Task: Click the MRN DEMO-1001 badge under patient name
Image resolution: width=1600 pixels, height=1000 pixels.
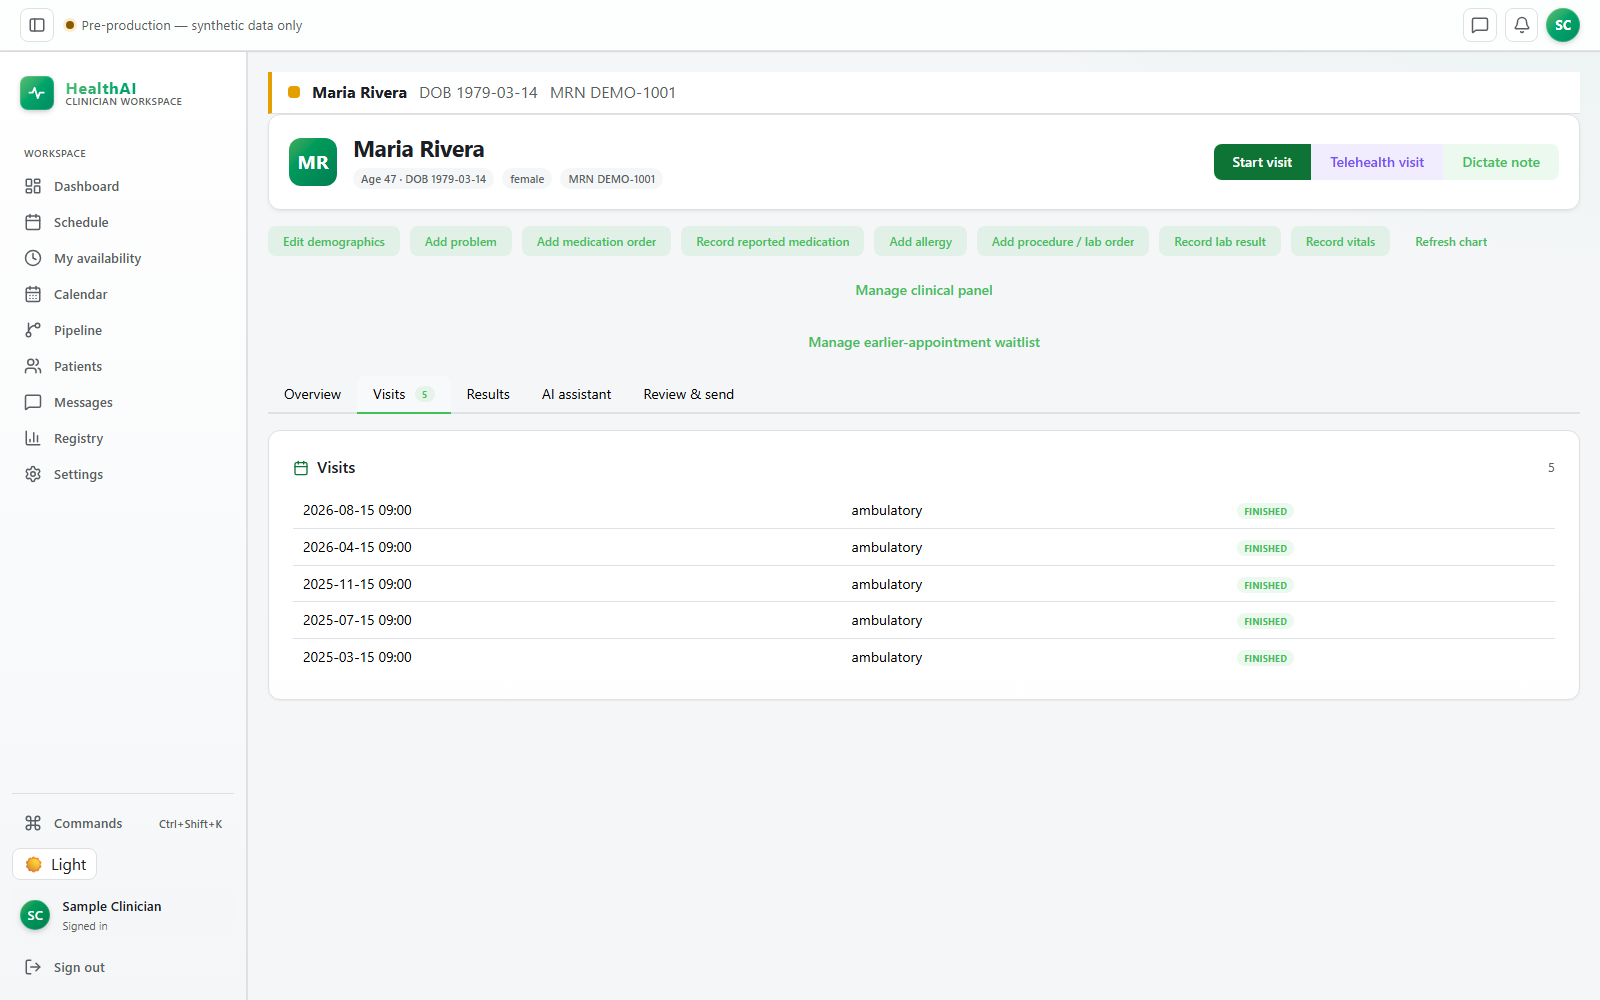Action: 612,179
